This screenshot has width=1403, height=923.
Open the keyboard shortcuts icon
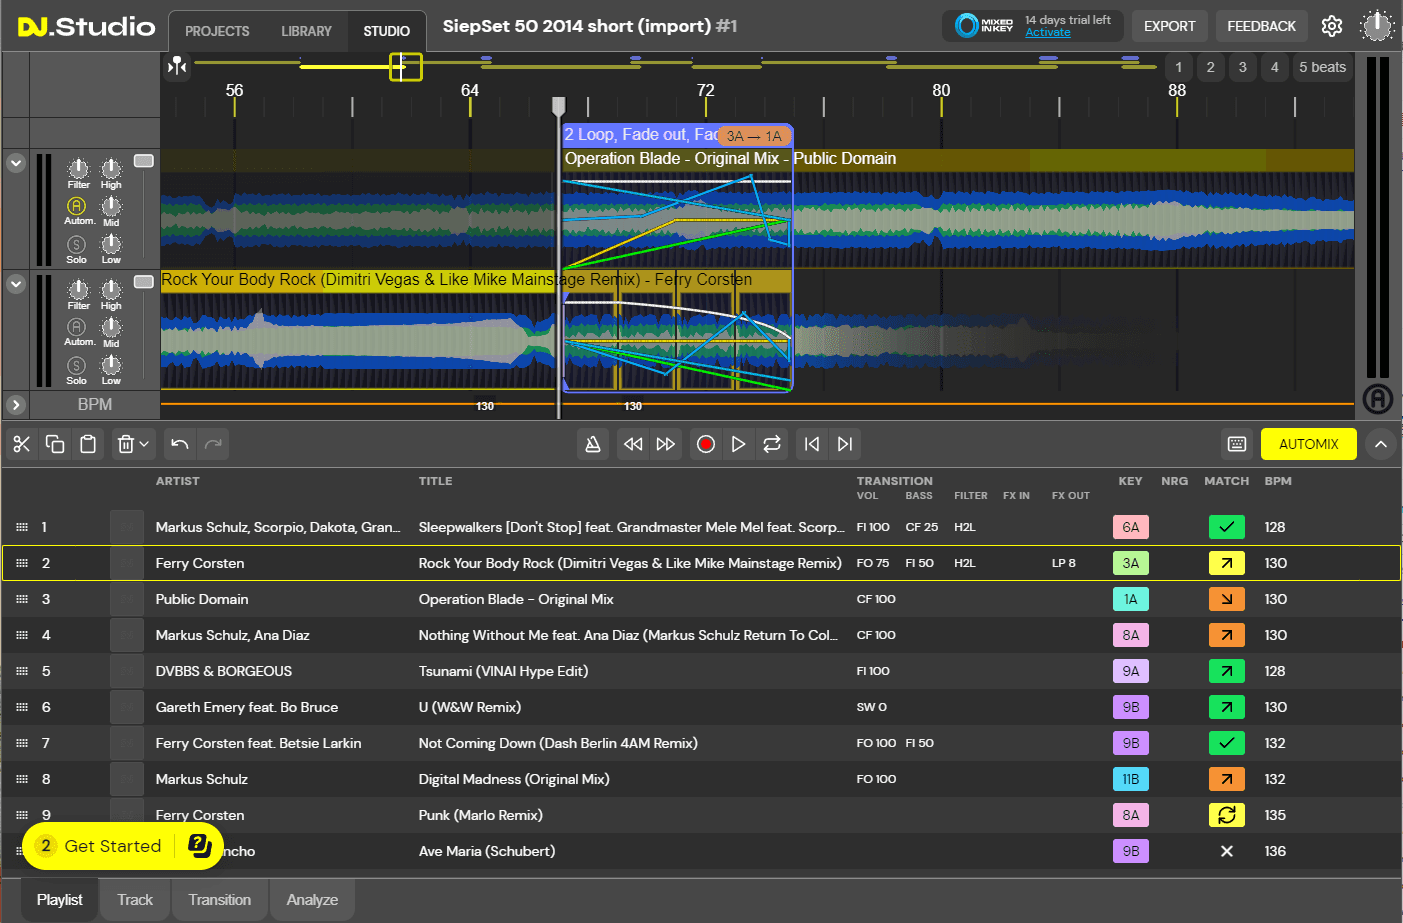tap(1237, 444)
